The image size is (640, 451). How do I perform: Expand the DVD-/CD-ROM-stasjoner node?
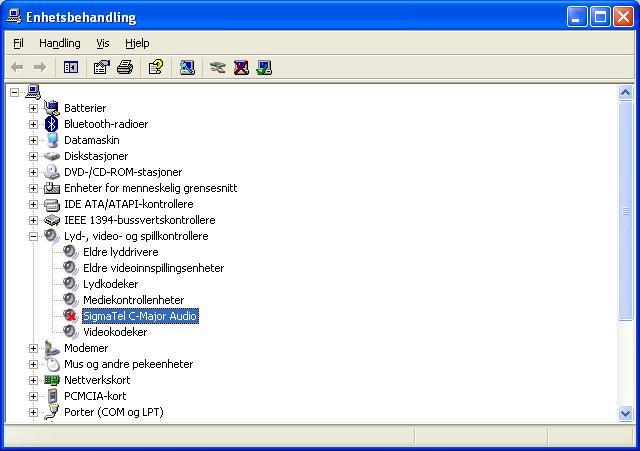point(33,172)
